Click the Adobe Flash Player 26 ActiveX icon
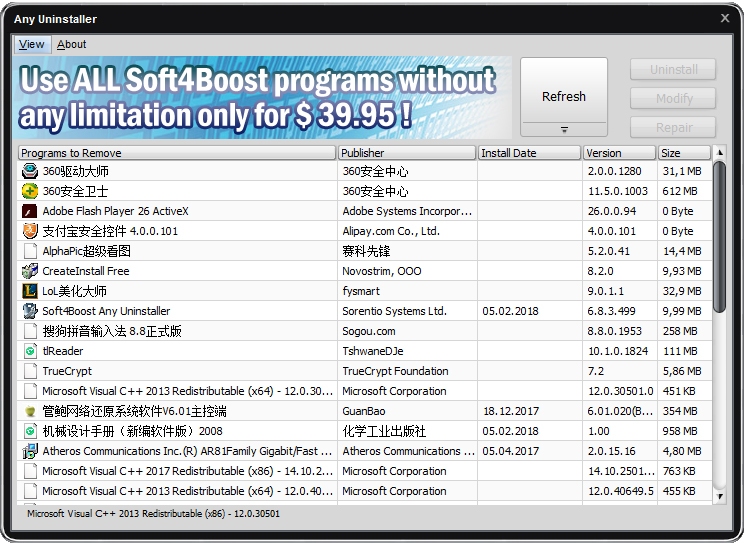745x543 pixels. pyautogui.click(x=30, y=211)
